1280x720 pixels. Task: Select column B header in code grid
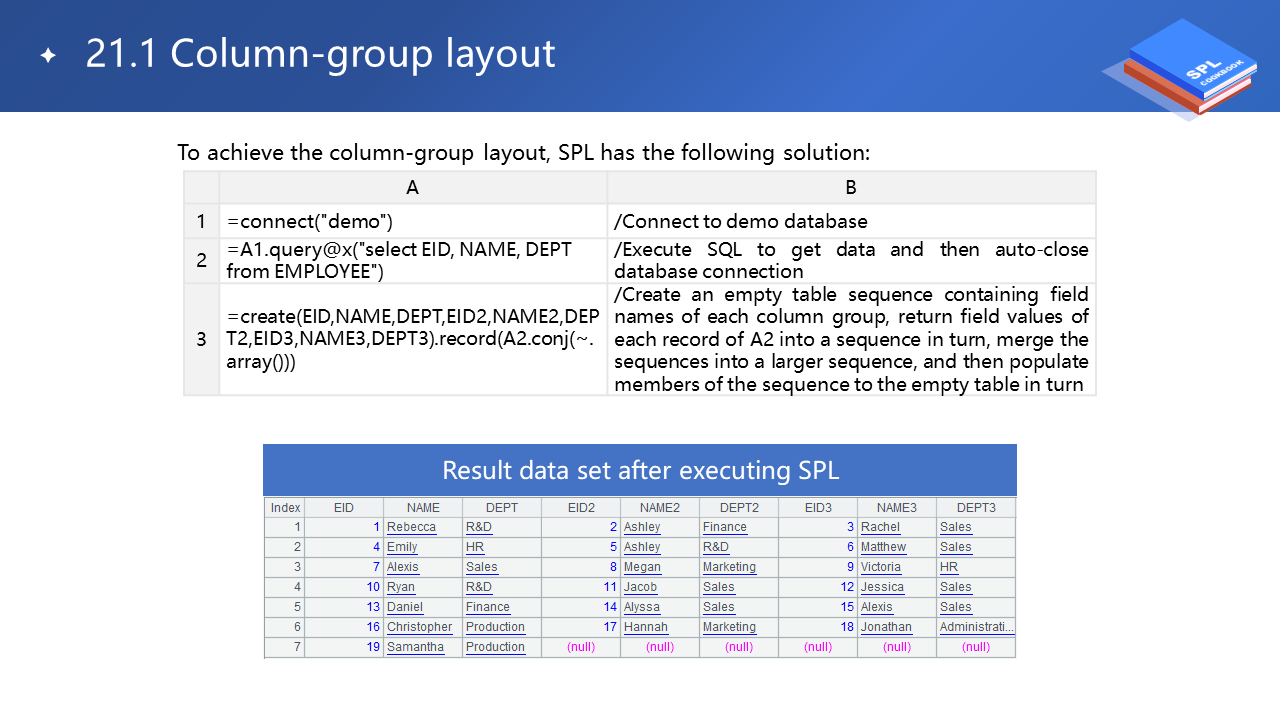(851, 187)
